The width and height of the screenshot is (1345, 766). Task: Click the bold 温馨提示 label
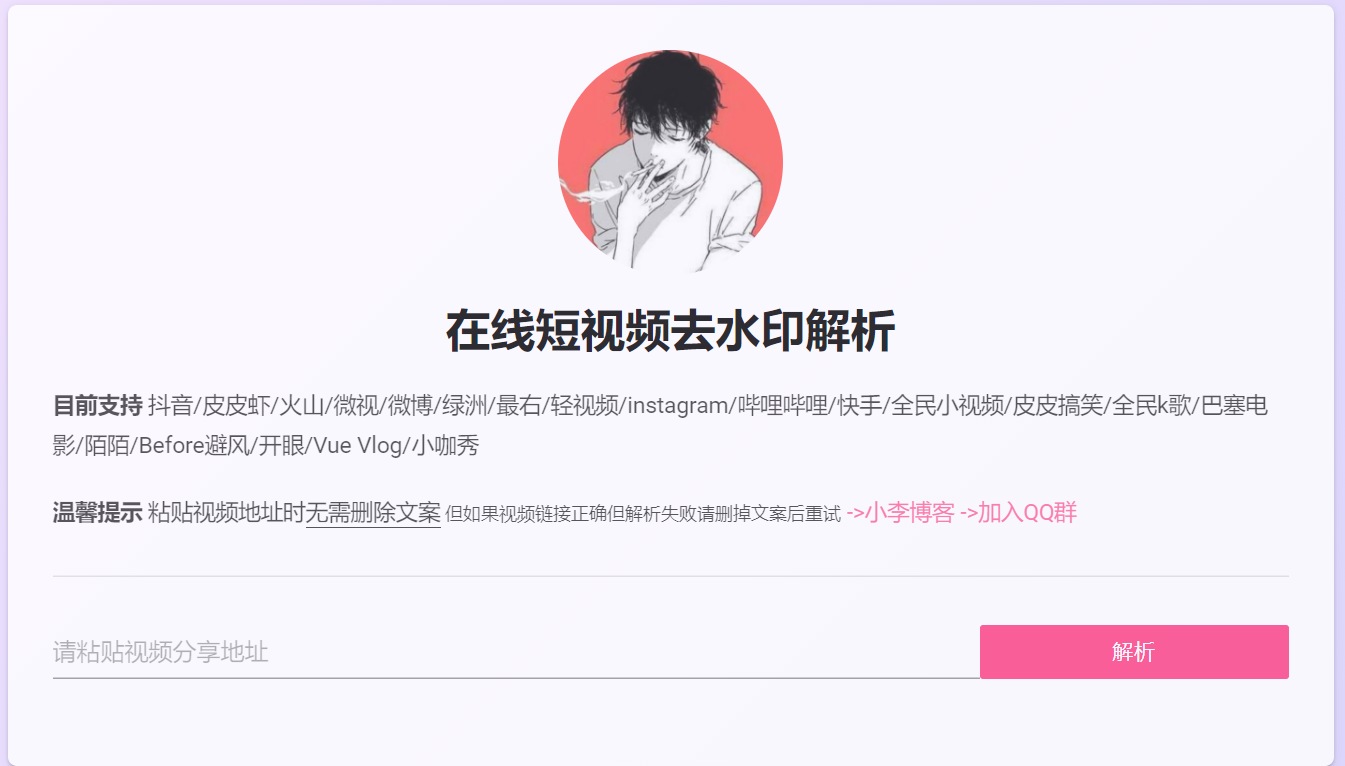pyautogui.click(x=98, y=513)
